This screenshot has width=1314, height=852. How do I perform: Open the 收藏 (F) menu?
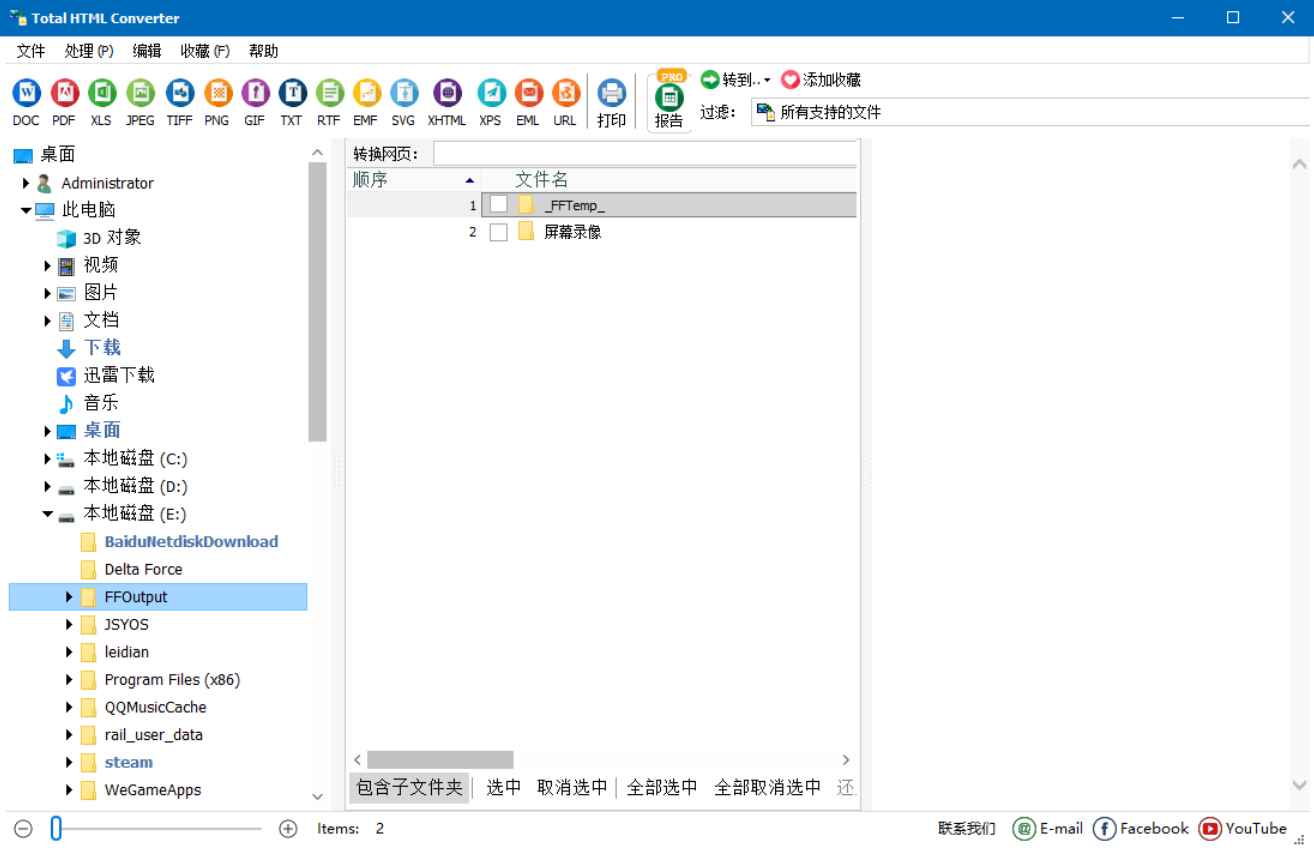[203, 50]
